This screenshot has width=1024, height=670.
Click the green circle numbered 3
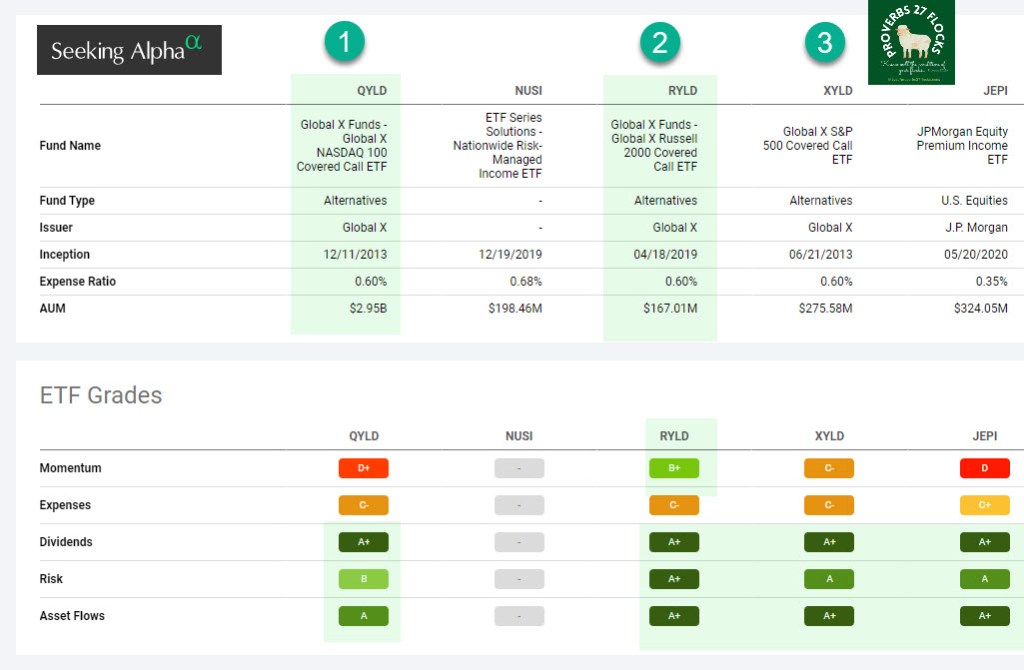click(x=824, y=42)
